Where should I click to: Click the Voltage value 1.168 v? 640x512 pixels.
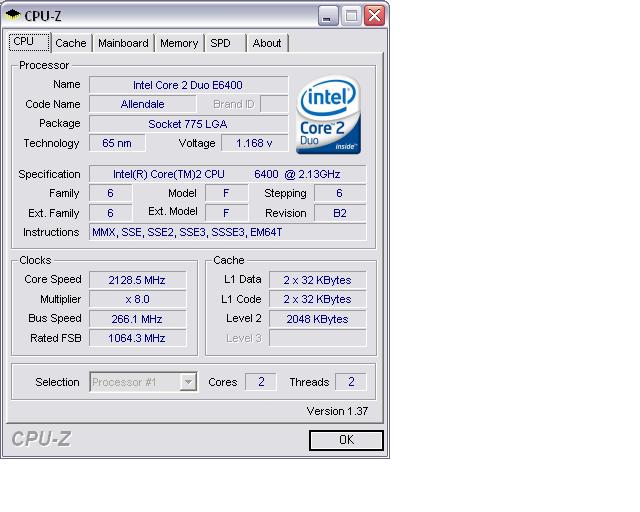[x=254, y=143]
